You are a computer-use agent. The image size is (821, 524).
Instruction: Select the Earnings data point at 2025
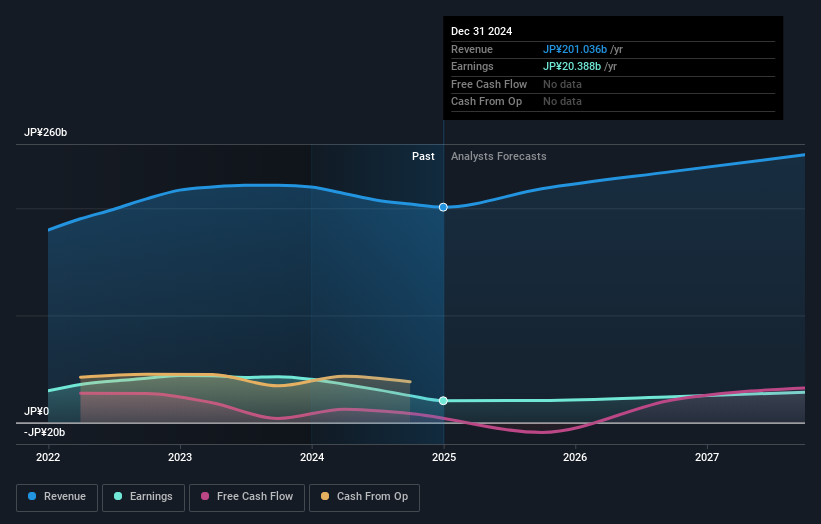(443, 401)
